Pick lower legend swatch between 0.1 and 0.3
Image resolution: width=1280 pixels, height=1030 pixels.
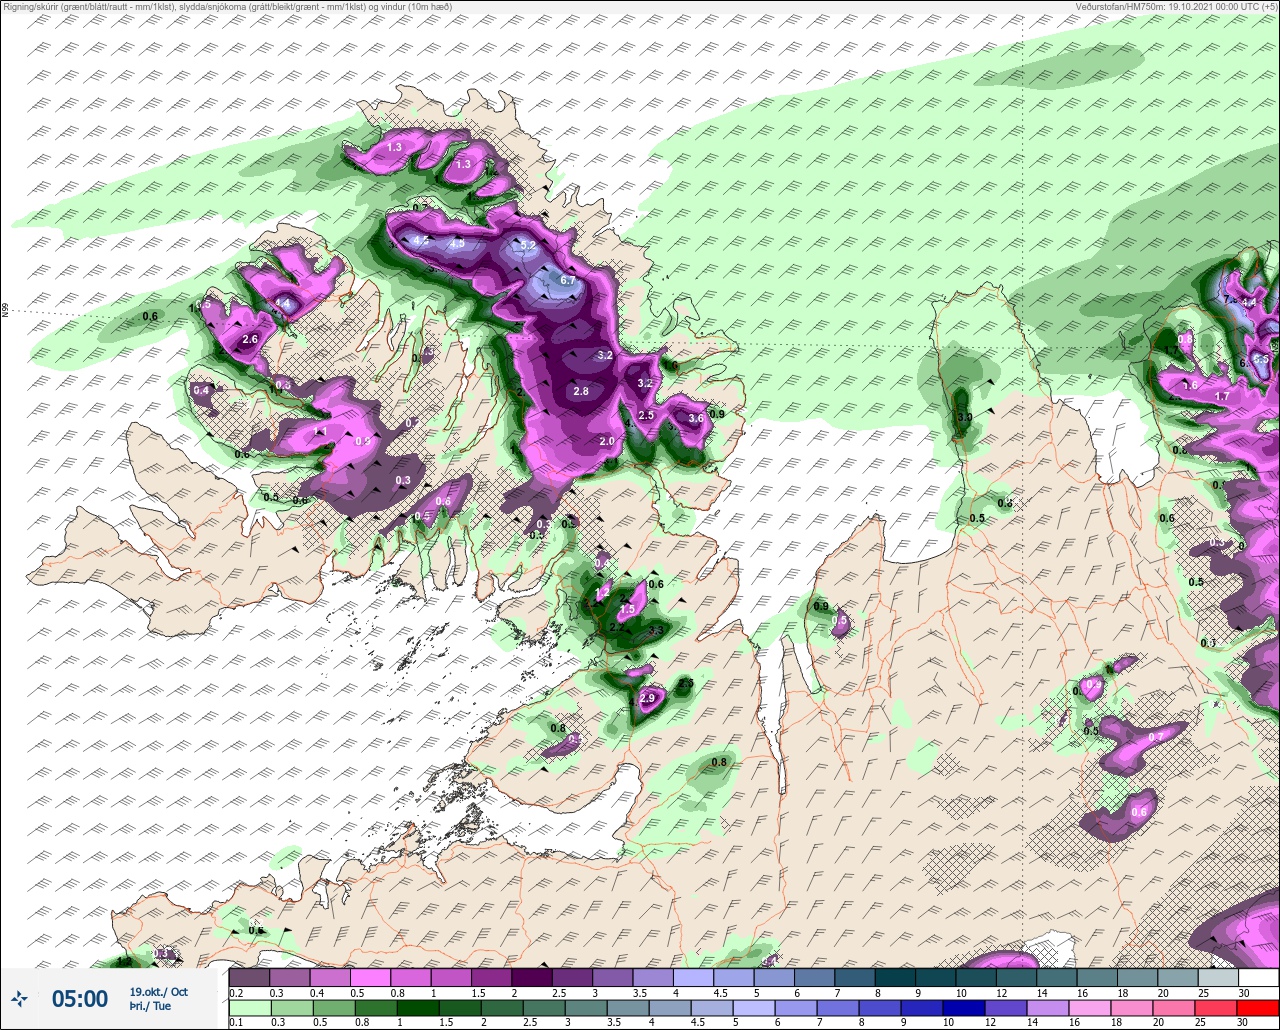pos(249,1008)
